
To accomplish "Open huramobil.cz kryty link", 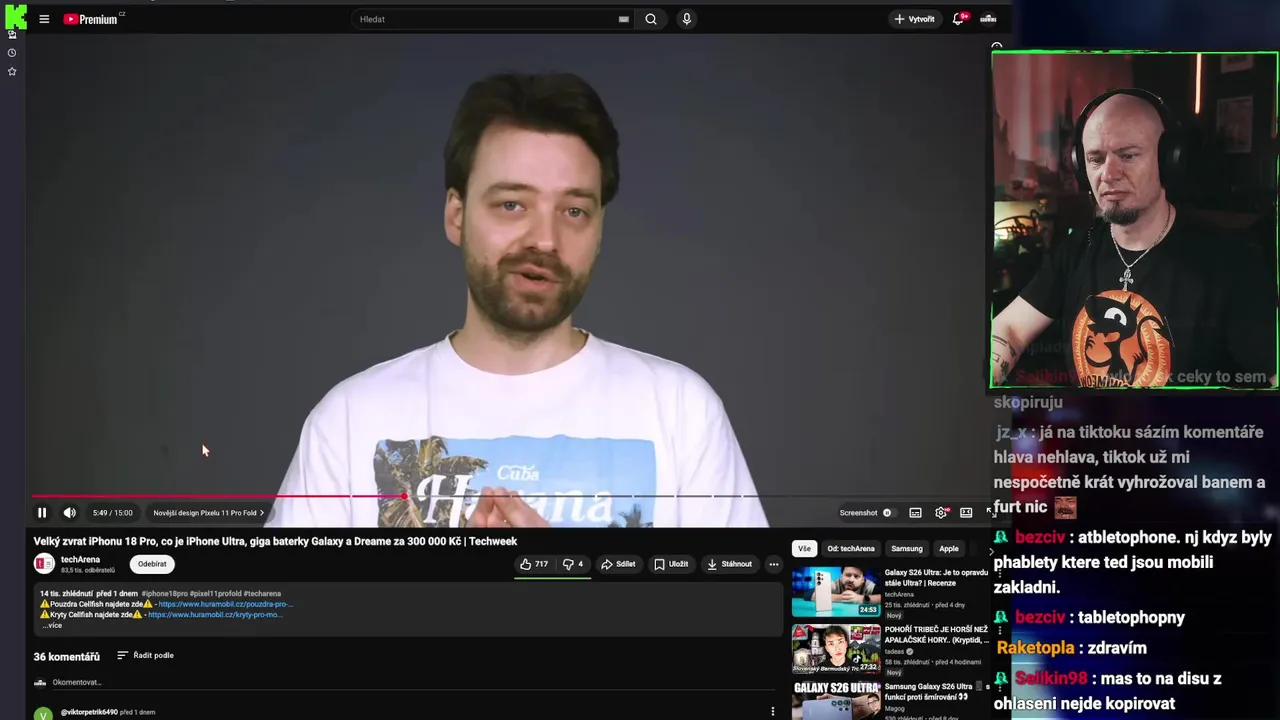I will [x=214, y=615].
